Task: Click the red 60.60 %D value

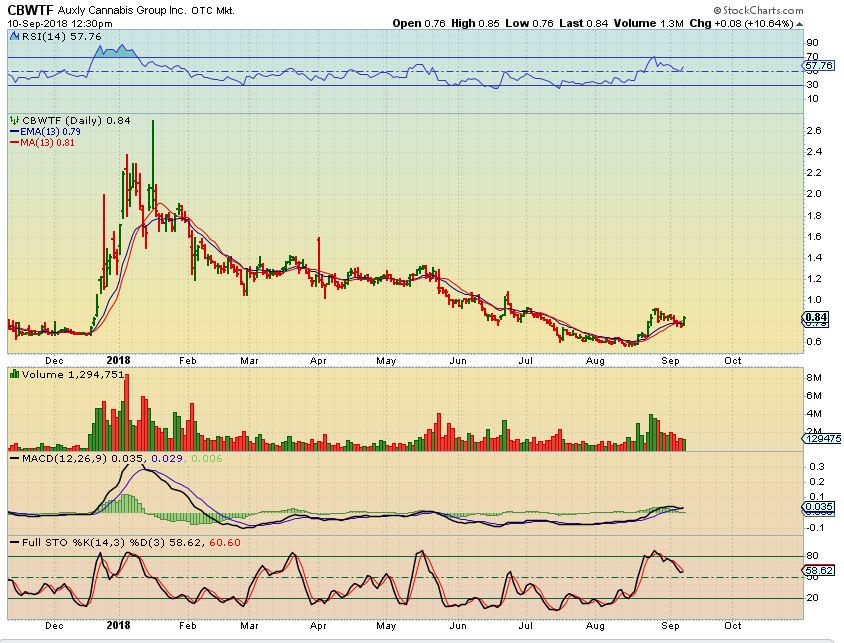Action: 224,542
